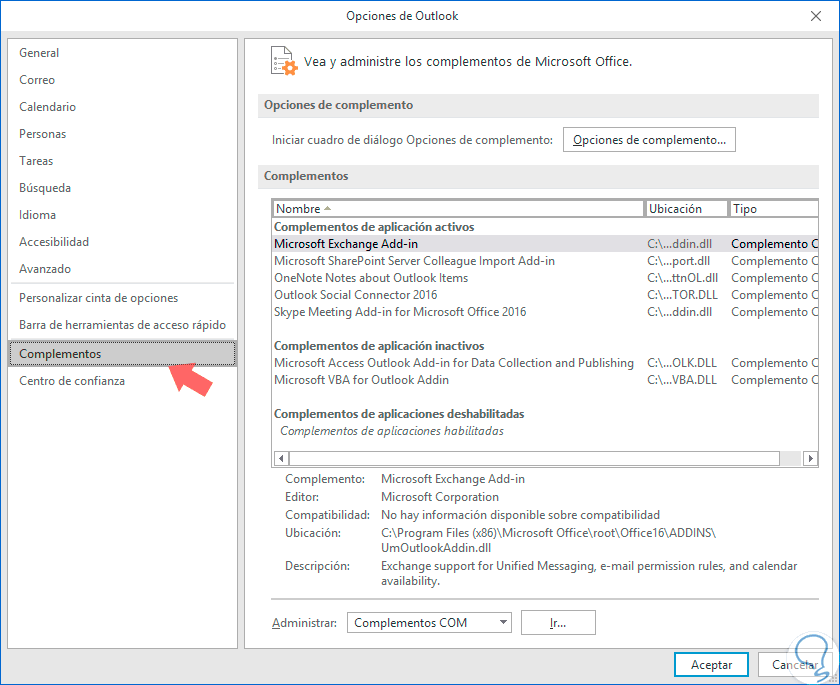840x685 pixels.
Task: Click the Ir... button
Action: click(558, 623)
